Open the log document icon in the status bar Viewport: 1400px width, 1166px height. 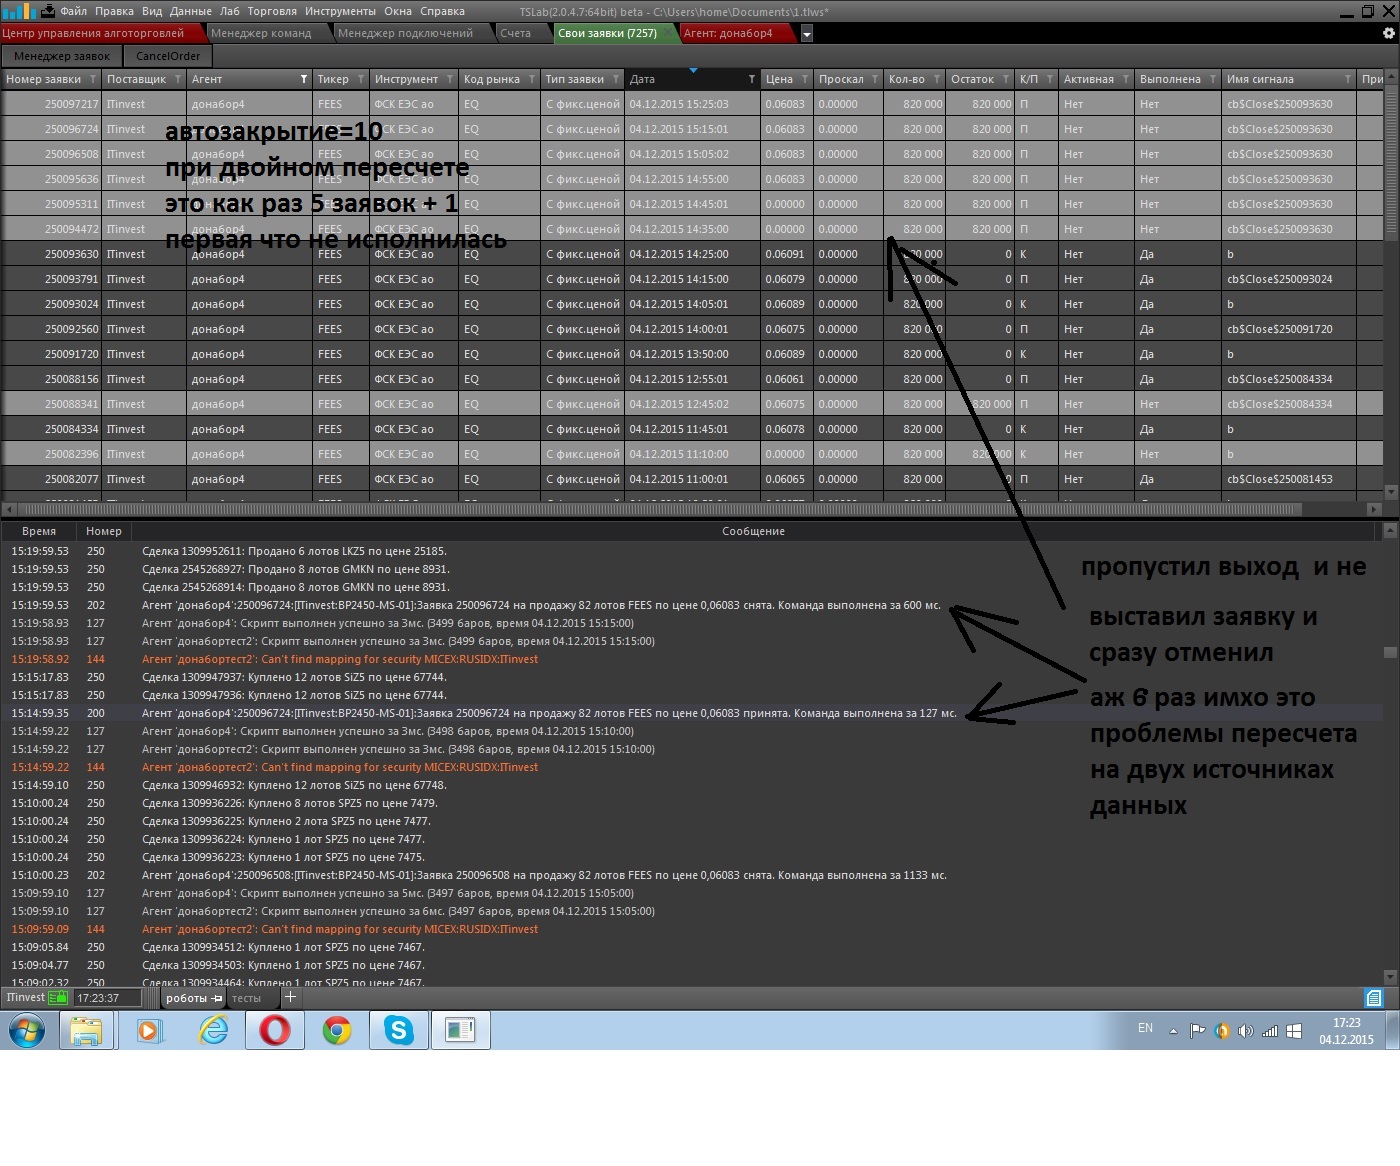coord(1374,997)
